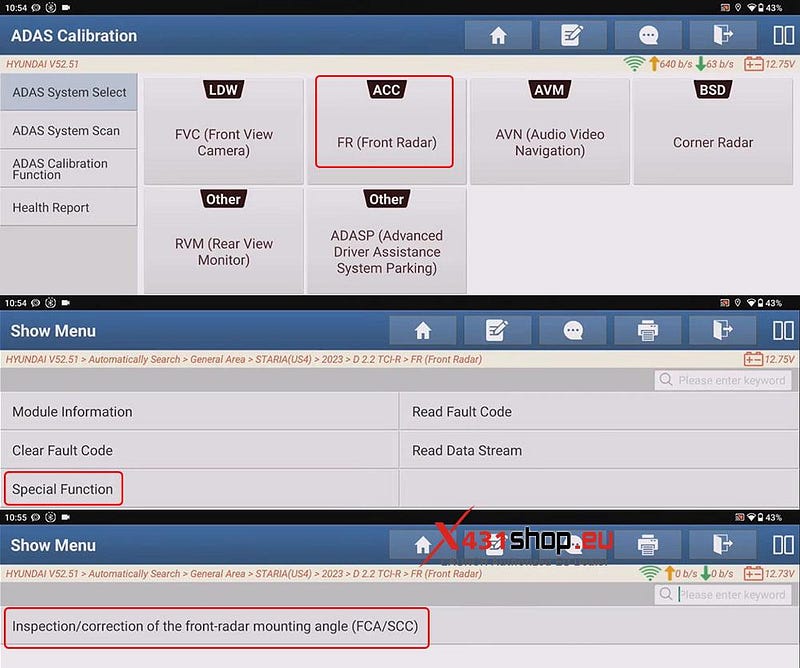Viewport: 800px width, 668px height.
Task: Open Clear Fault Code
Action: [x=199, y=450]
